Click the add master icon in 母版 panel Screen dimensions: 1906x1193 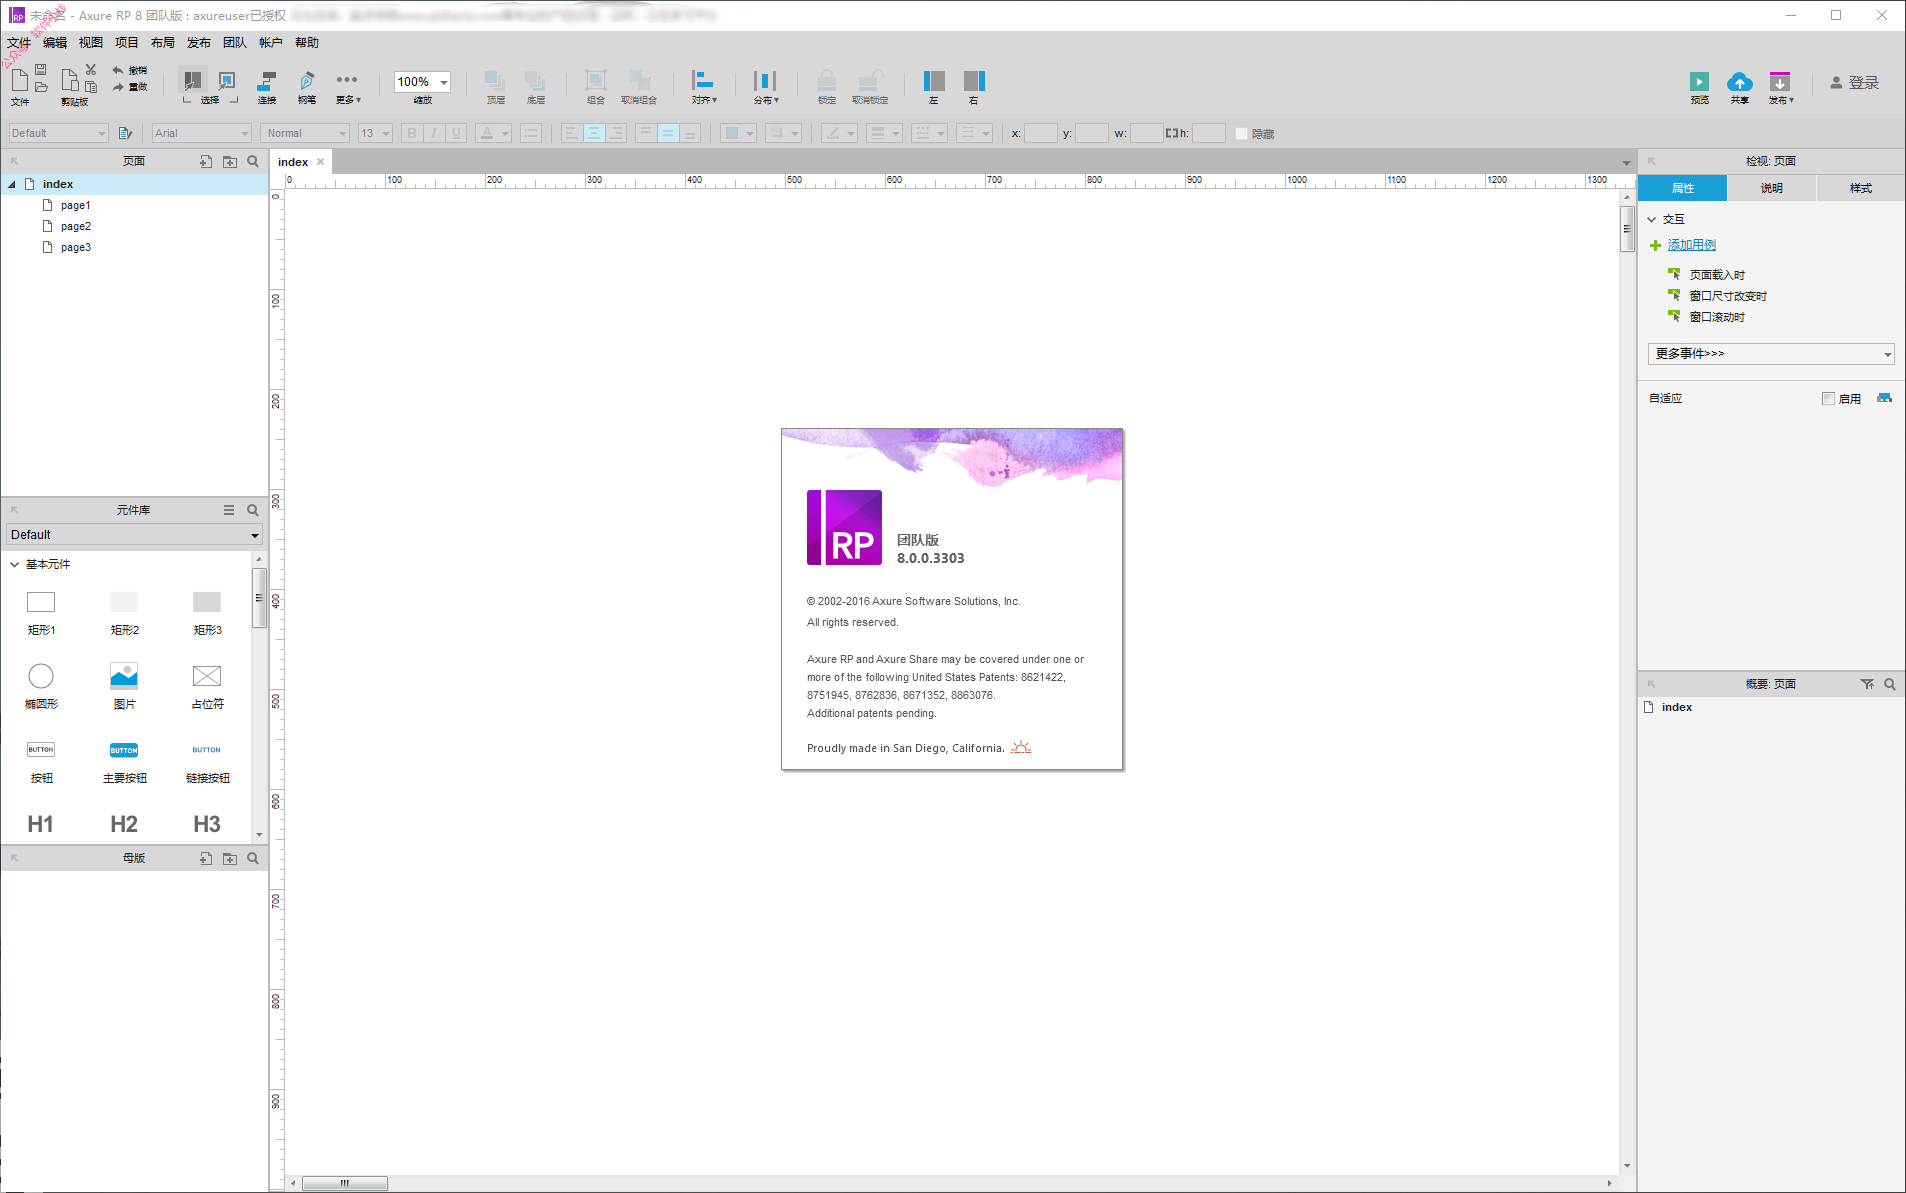206,858
